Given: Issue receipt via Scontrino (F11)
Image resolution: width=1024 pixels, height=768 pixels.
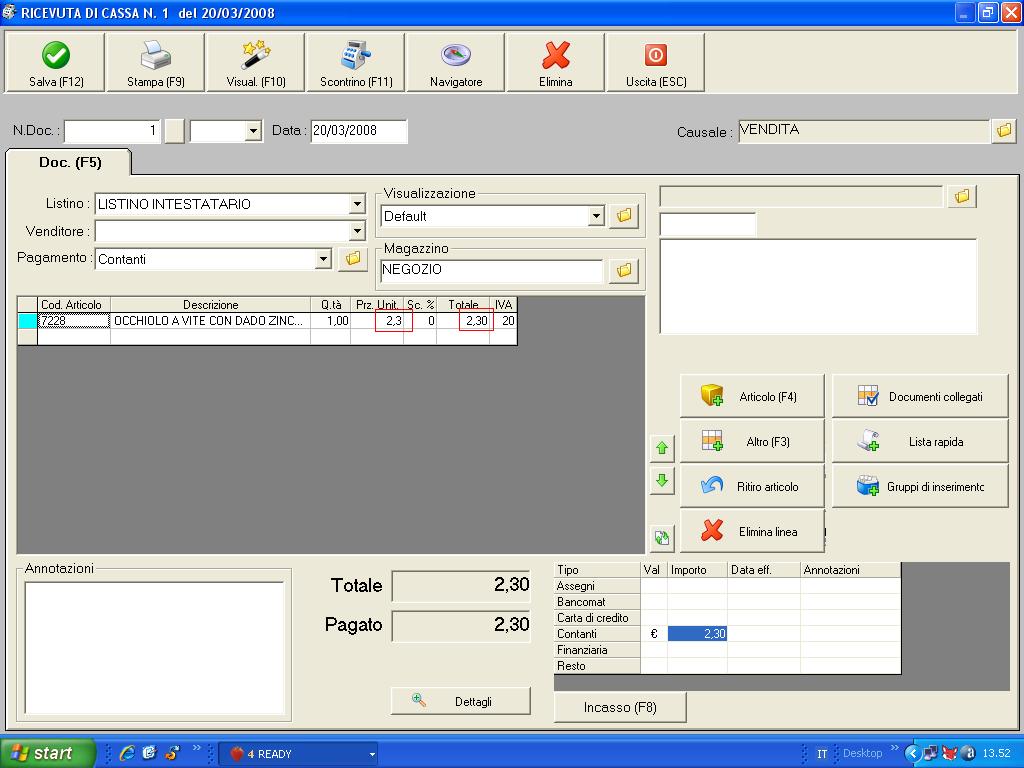Looking at the screenshot, I should click(356, 63).
